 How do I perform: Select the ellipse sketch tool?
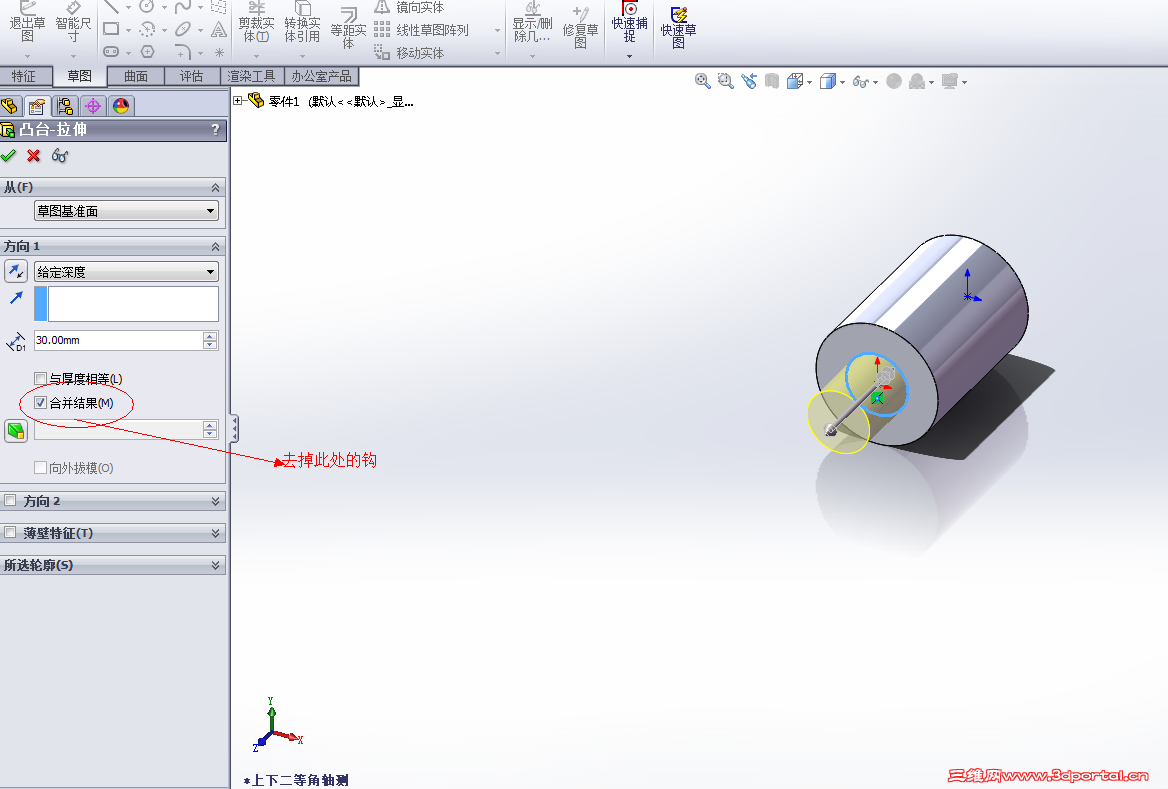click(182, 29)
